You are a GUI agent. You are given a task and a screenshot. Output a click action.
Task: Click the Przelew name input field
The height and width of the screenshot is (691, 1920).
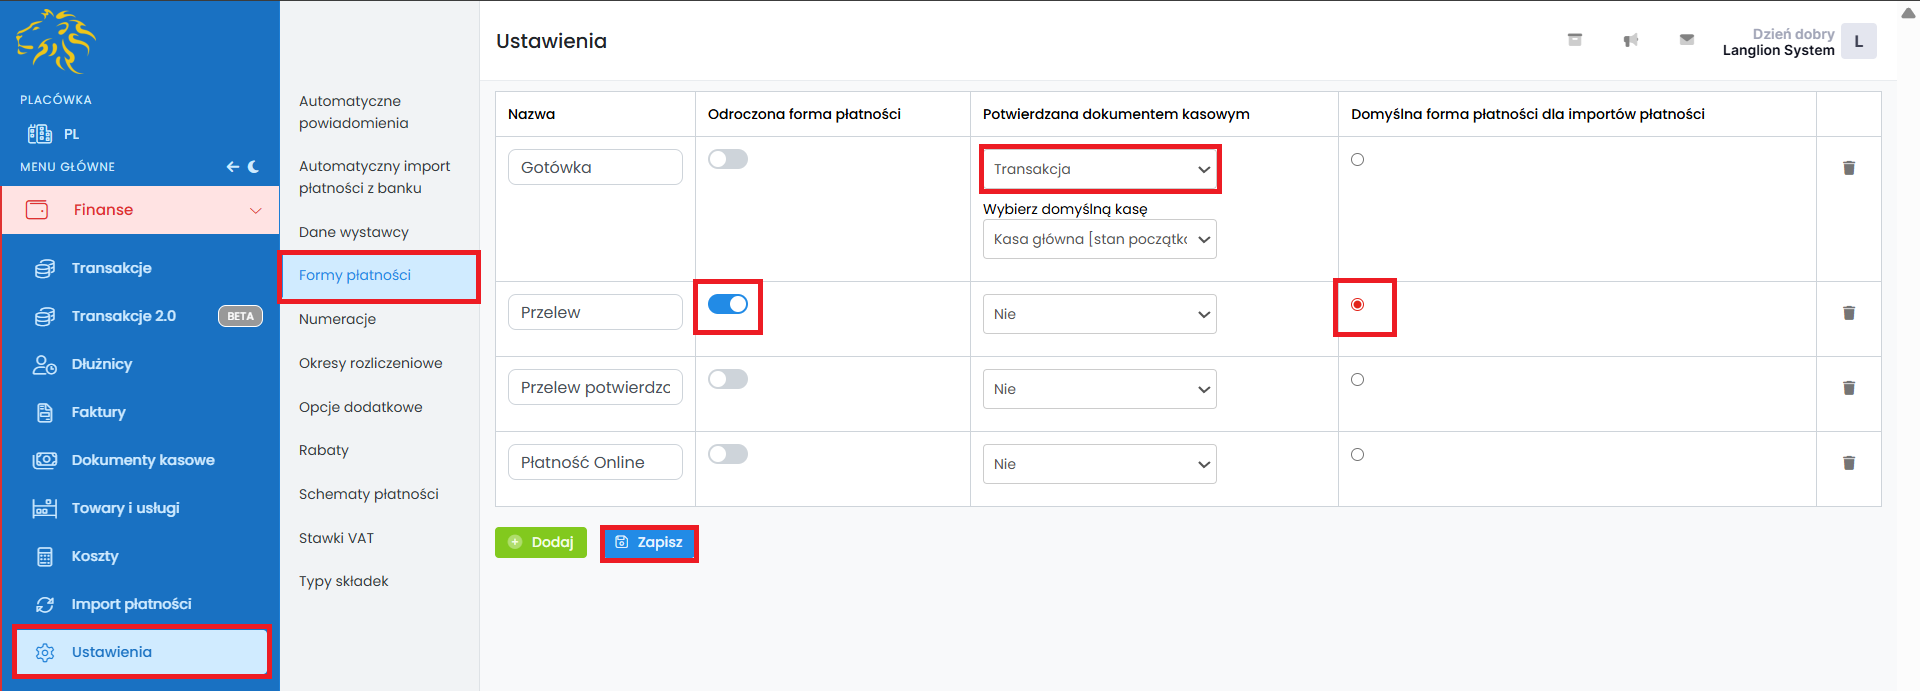tap(594, 312)
